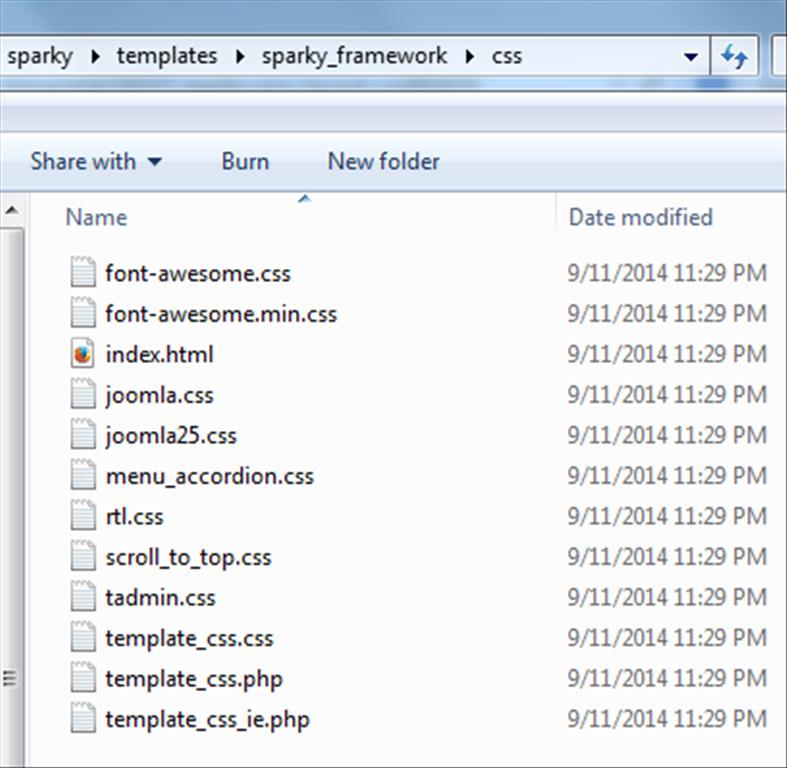Select the file name scroll_to_top.css

189,558
